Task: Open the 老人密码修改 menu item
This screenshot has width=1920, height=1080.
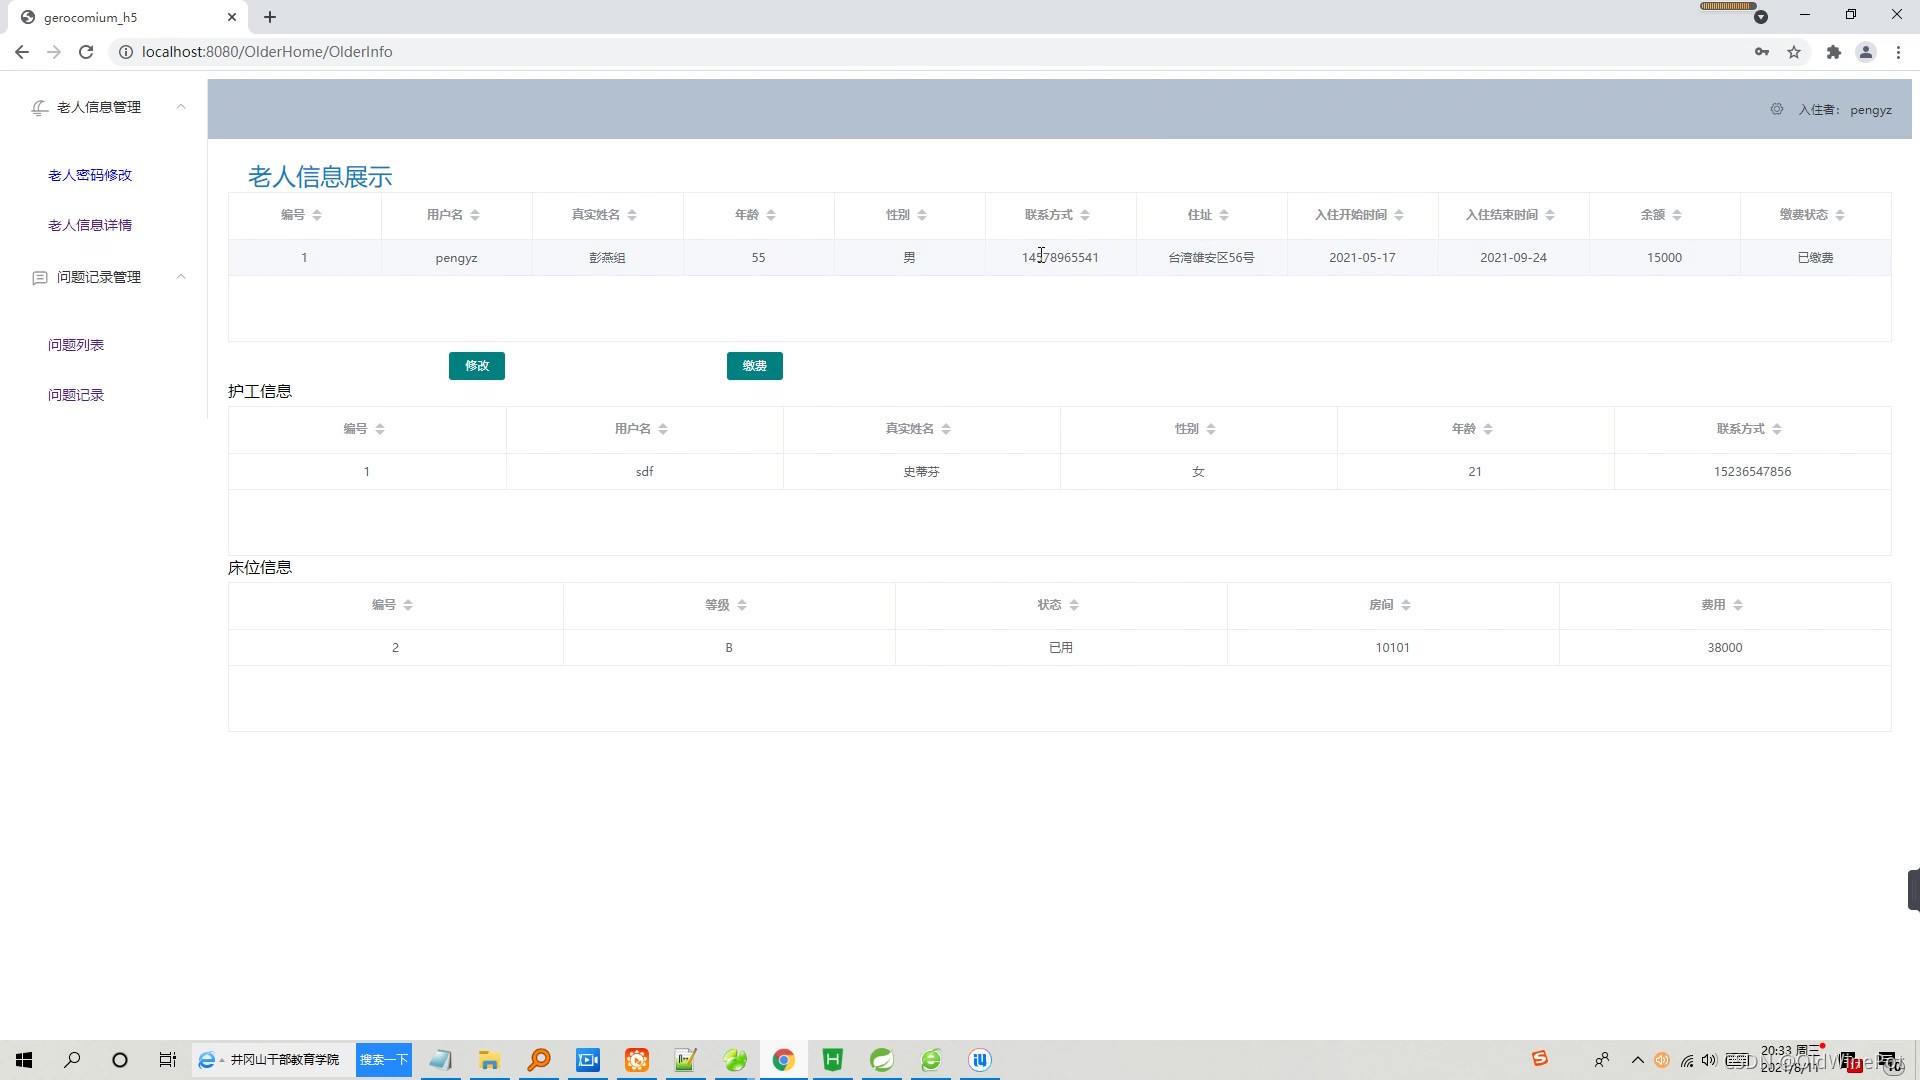Action: point(90,175)
